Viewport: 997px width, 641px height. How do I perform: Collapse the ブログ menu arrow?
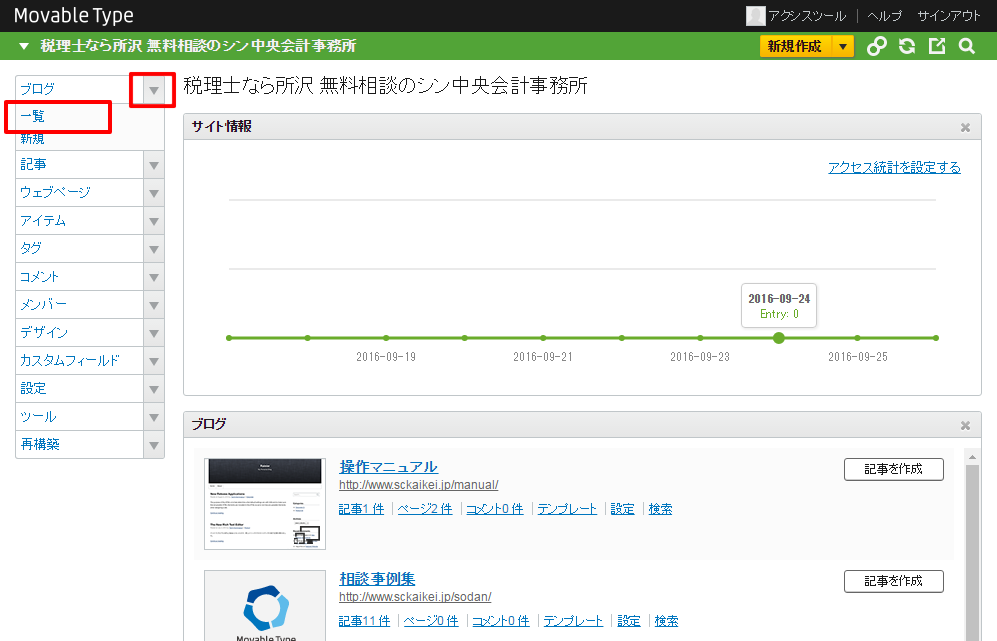click(x=153, y=90)
